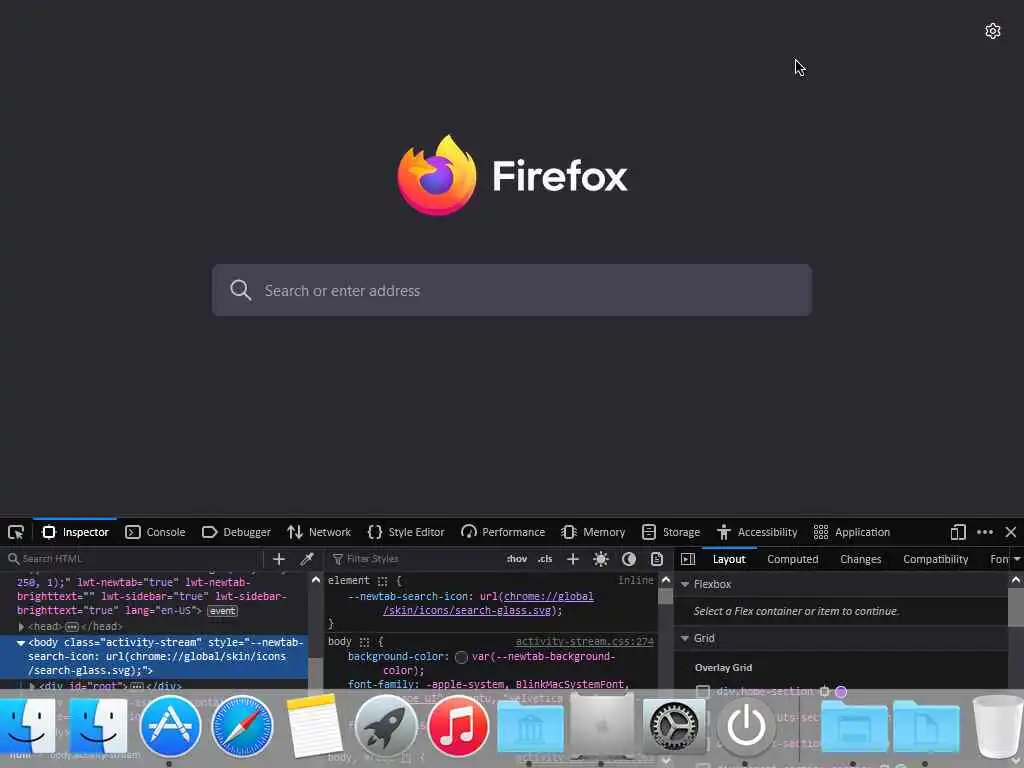Collapse the body element node
The height and width of the screenshot is (768, 1024).
pos(21,643)
